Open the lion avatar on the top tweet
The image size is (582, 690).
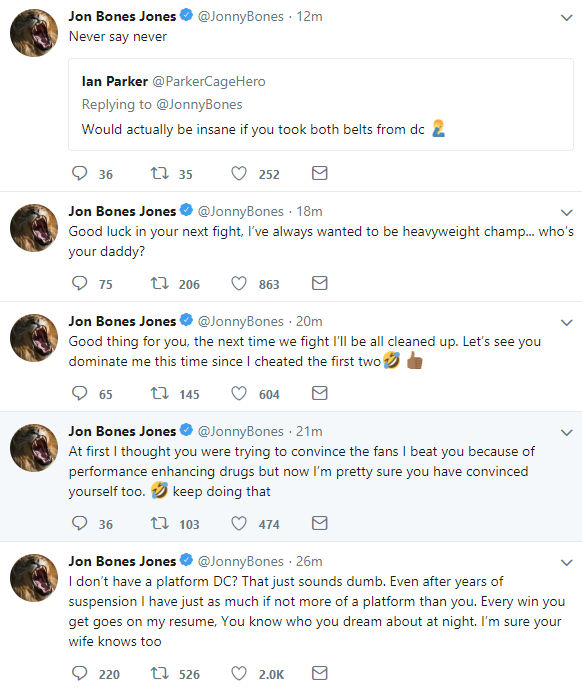coord(34,33)
